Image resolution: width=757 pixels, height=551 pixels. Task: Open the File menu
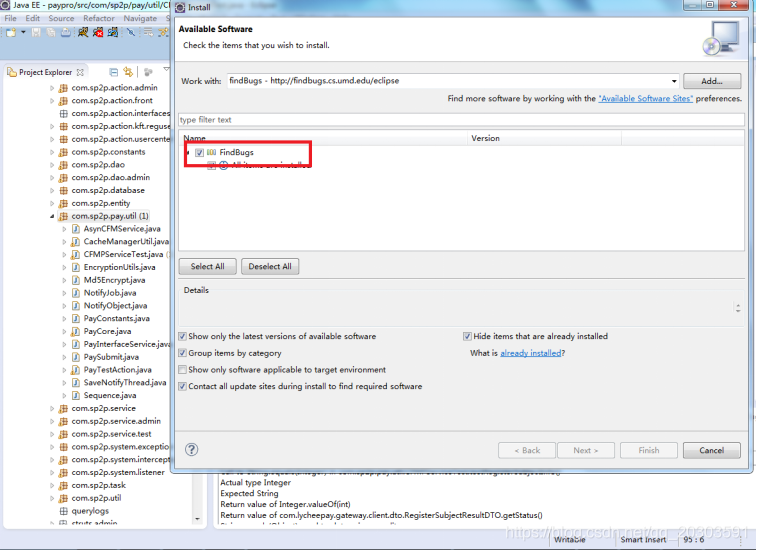tap(10, 18)
